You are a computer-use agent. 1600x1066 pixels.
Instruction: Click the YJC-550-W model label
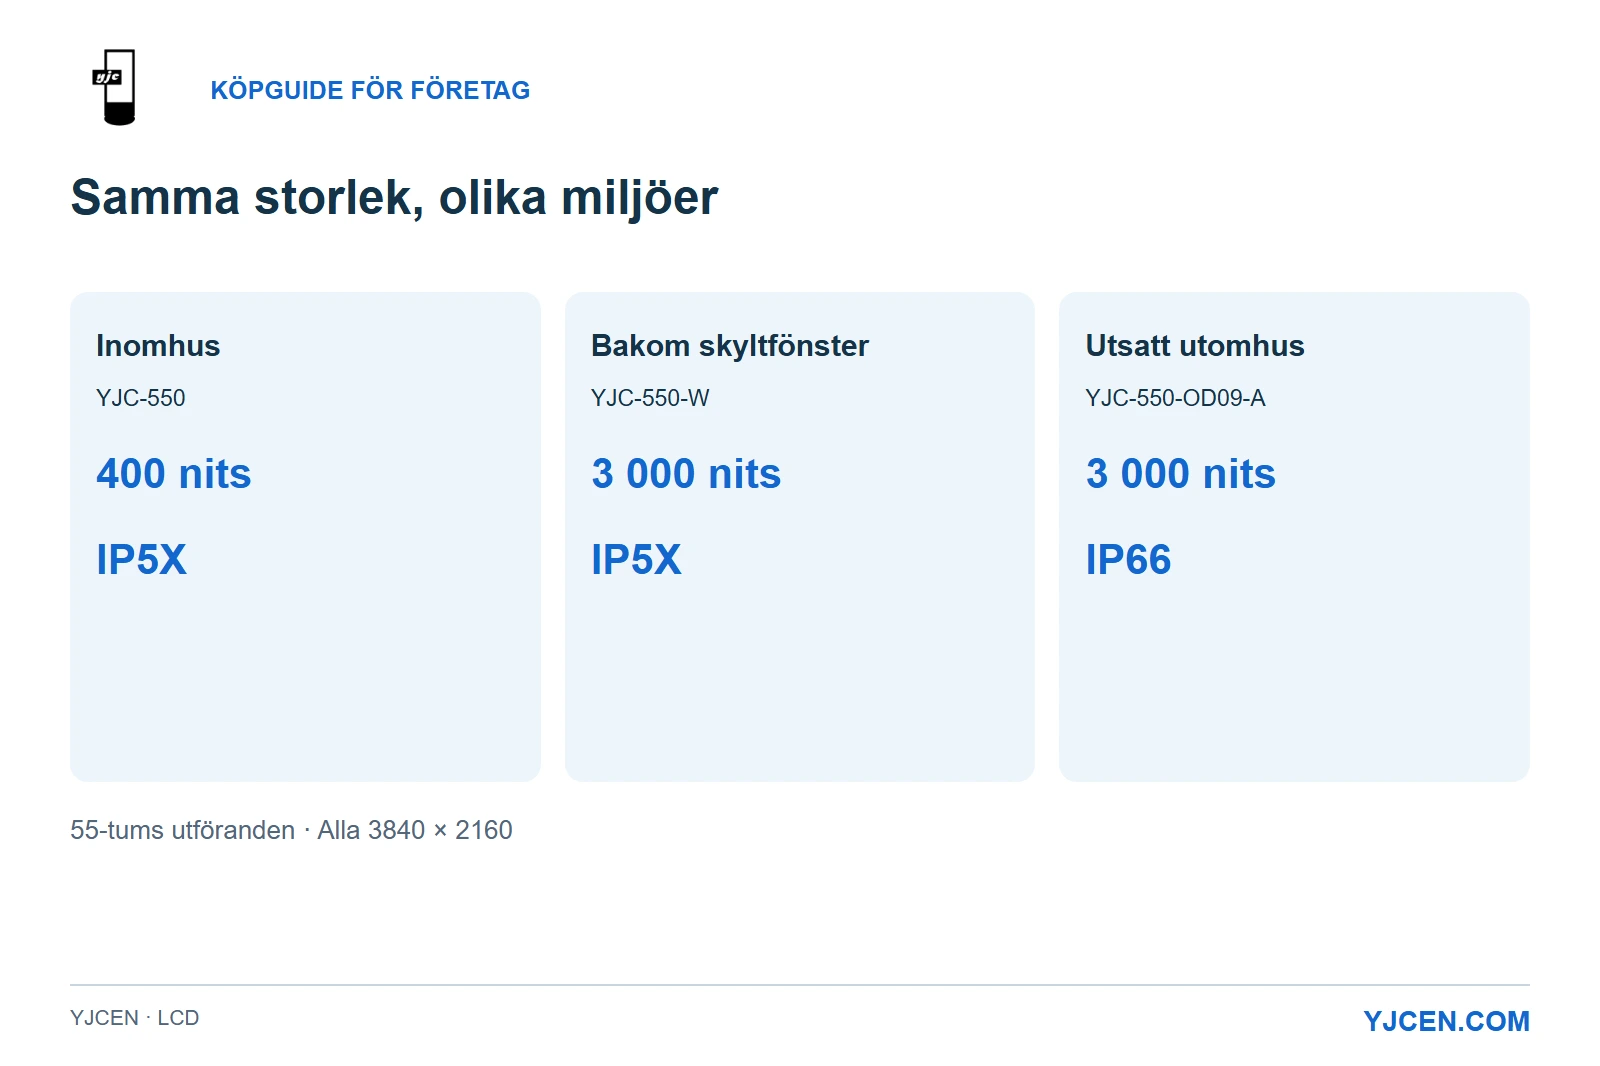point(650,398)
